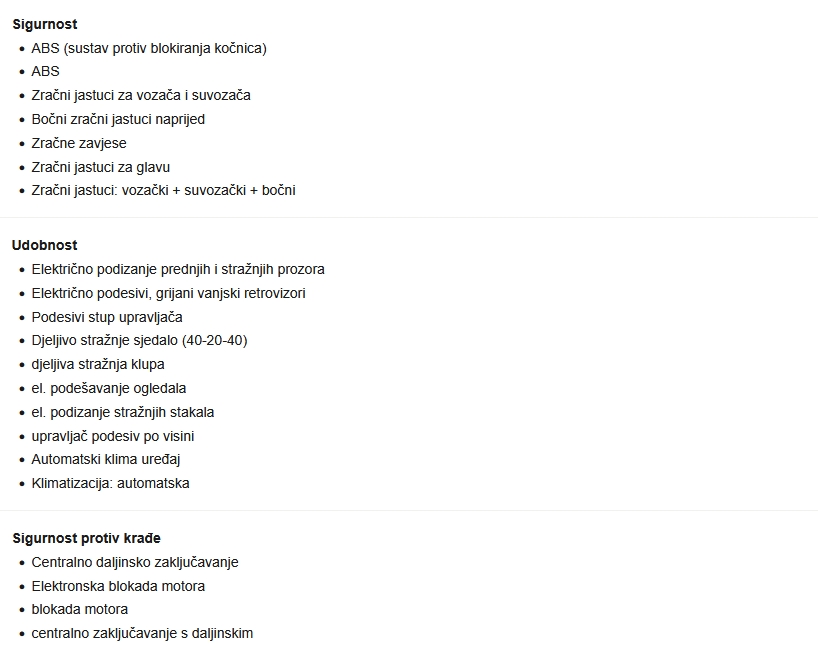
Task: Select centralno zaključavanje s daljinskim entry
Action: click(142, 633)
